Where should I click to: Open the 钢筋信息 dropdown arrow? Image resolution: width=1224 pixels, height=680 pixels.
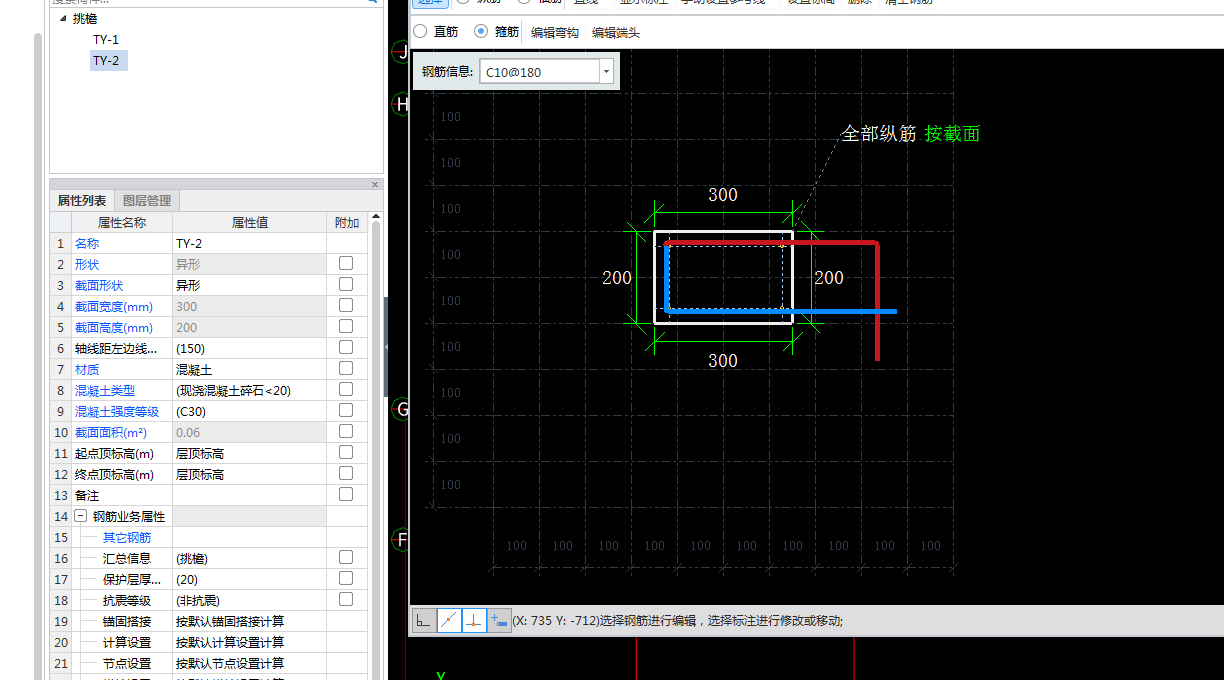pyautogui.click(x=606, y=72)
